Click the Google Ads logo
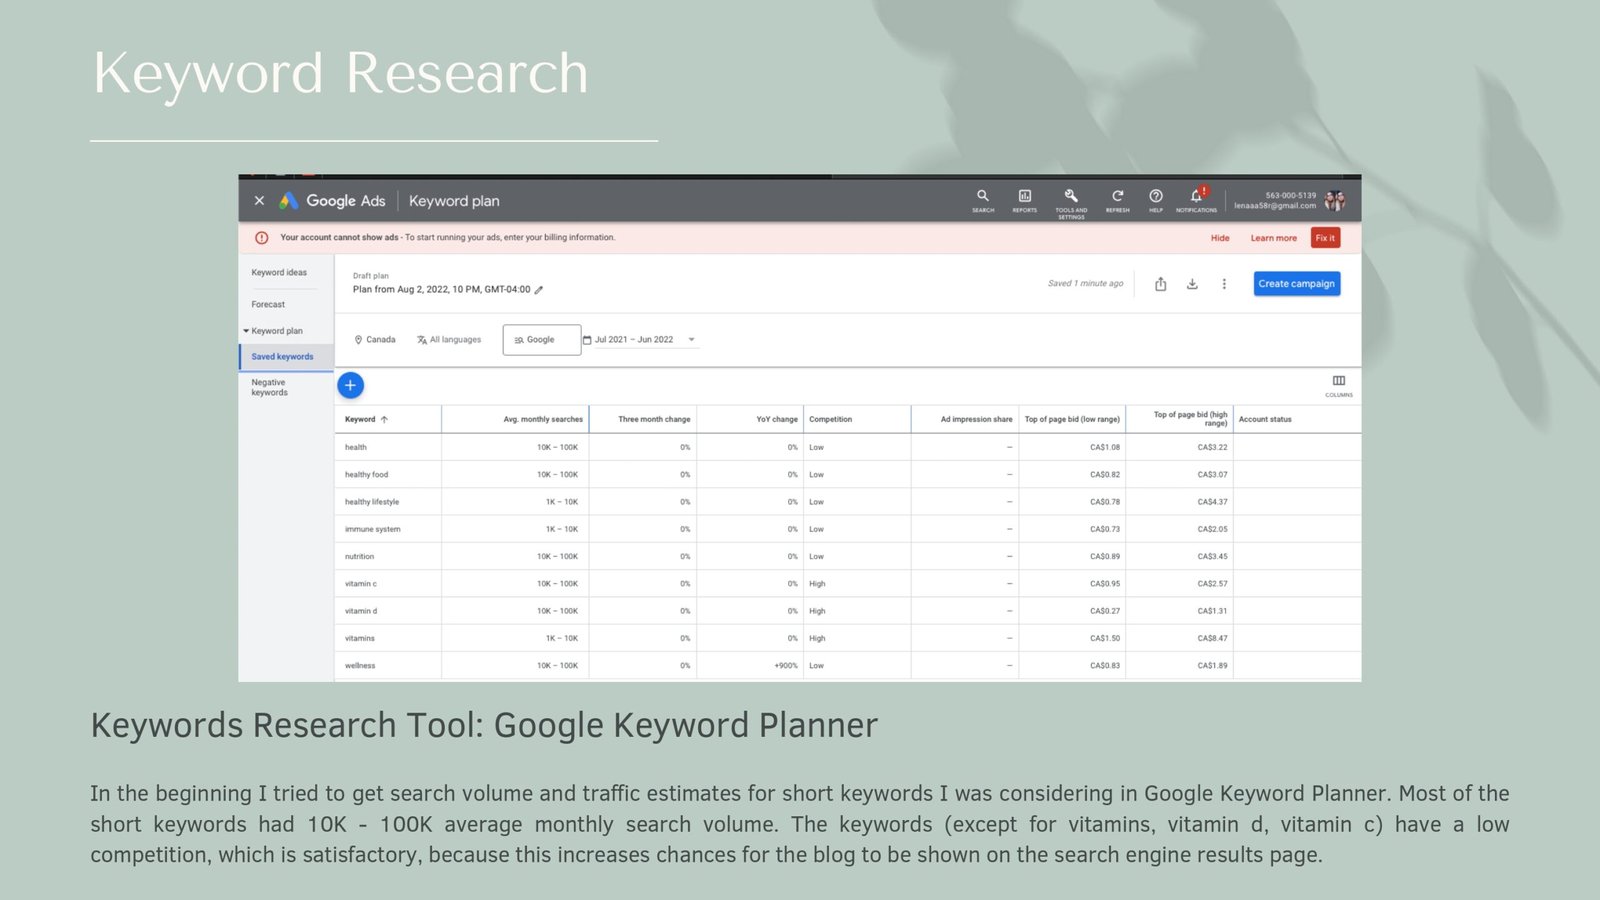 point(332,201)
